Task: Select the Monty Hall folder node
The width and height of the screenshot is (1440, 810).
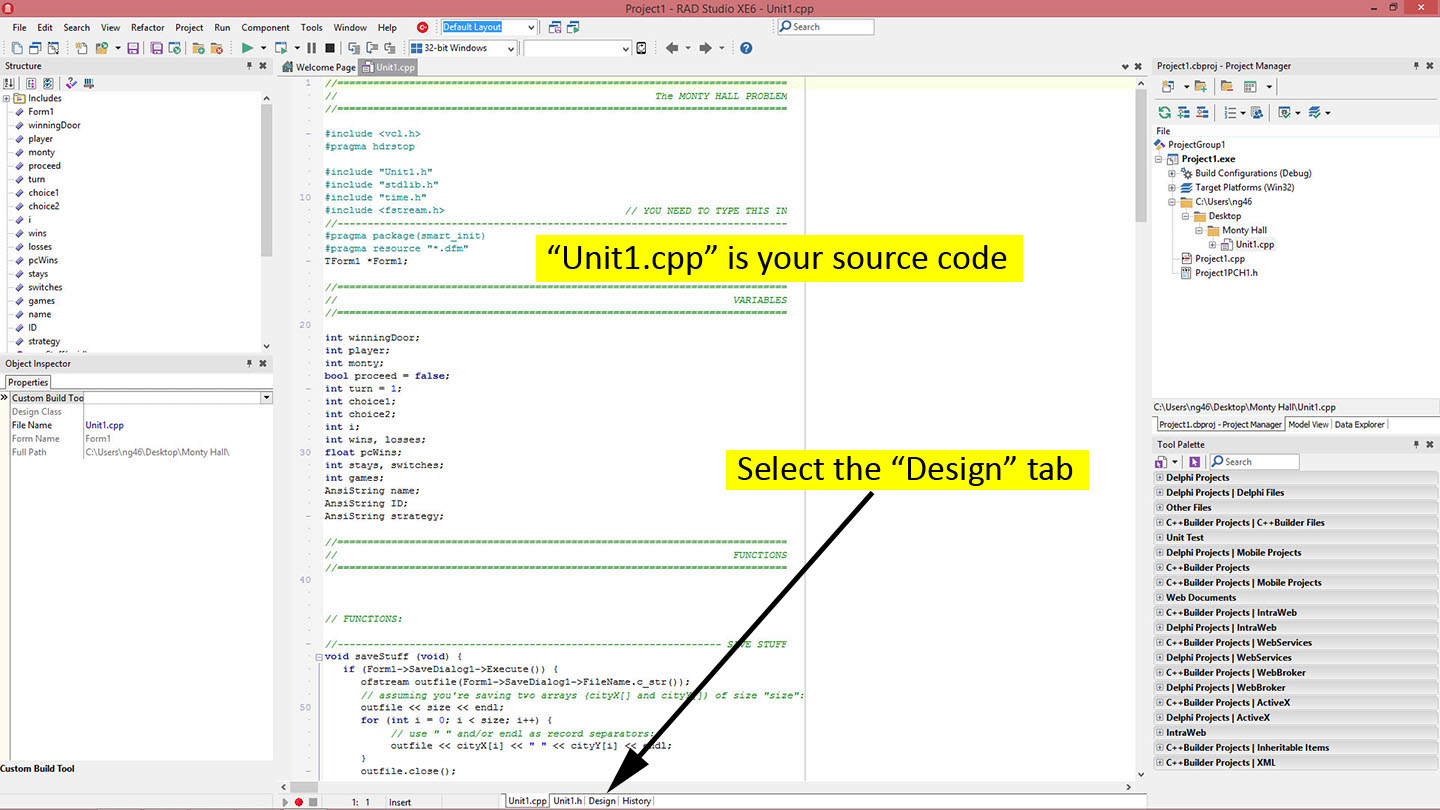Action: point(1244,230)
